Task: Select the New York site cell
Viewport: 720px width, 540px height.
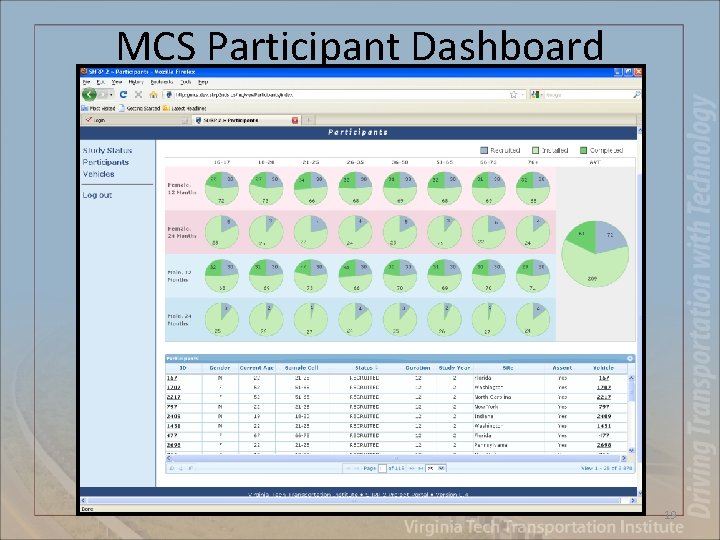Action: click(508, 407)
